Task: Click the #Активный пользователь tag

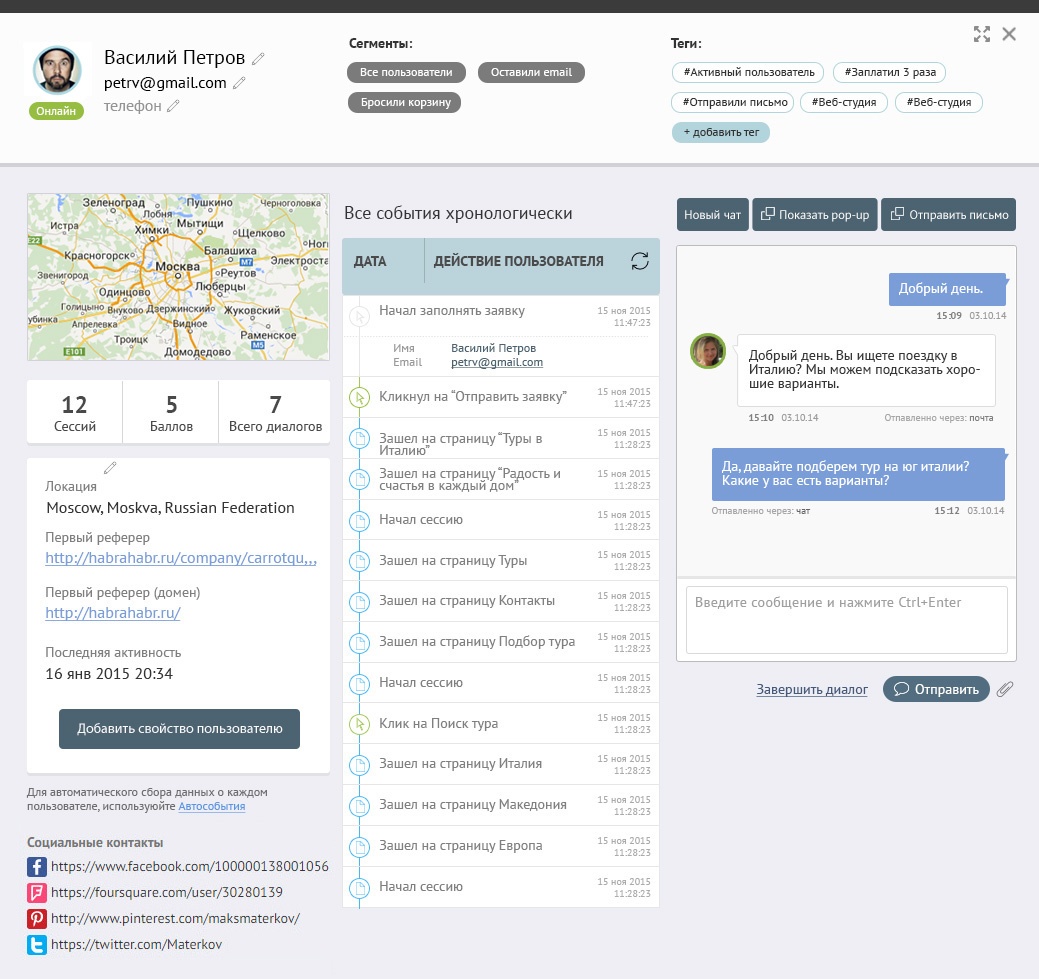Action: (x=748, y=72)
